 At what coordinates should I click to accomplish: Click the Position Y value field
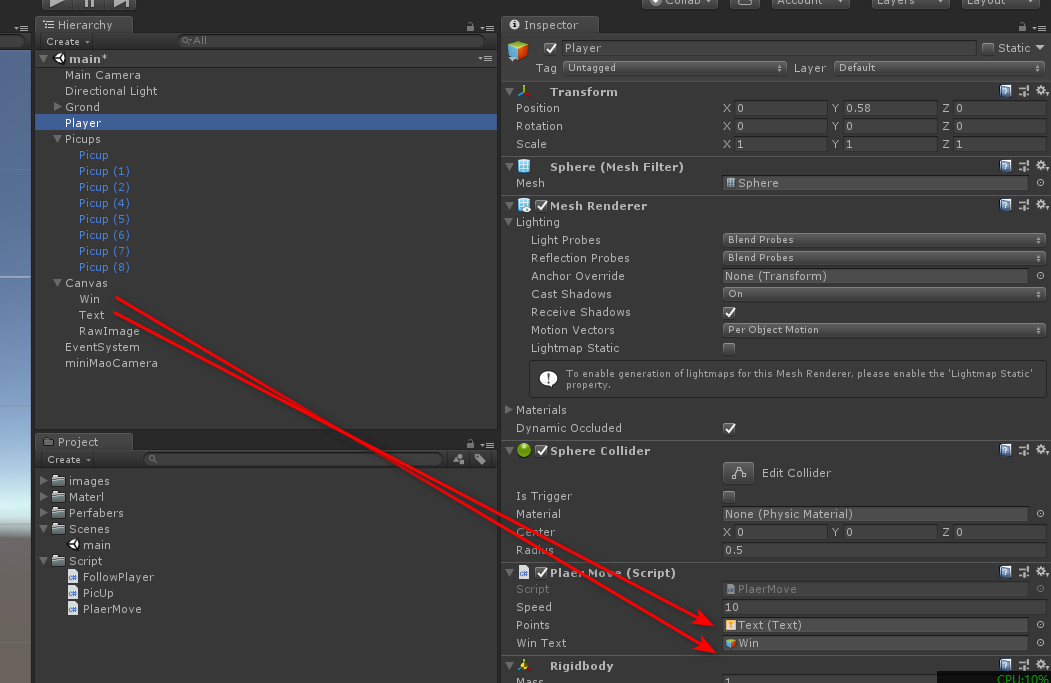click(x=889, y=108)
